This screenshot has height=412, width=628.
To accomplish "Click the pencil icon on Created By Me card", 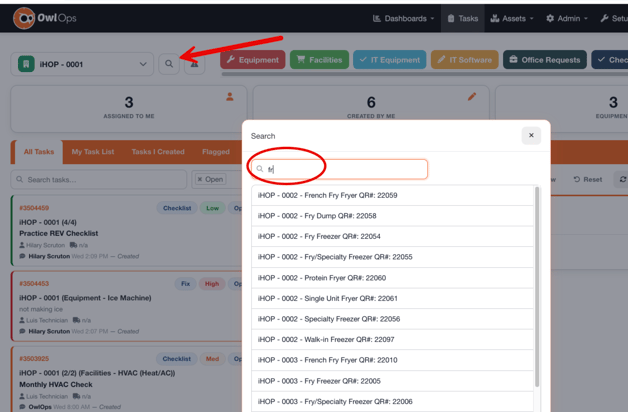I will [x=472, y=97].
